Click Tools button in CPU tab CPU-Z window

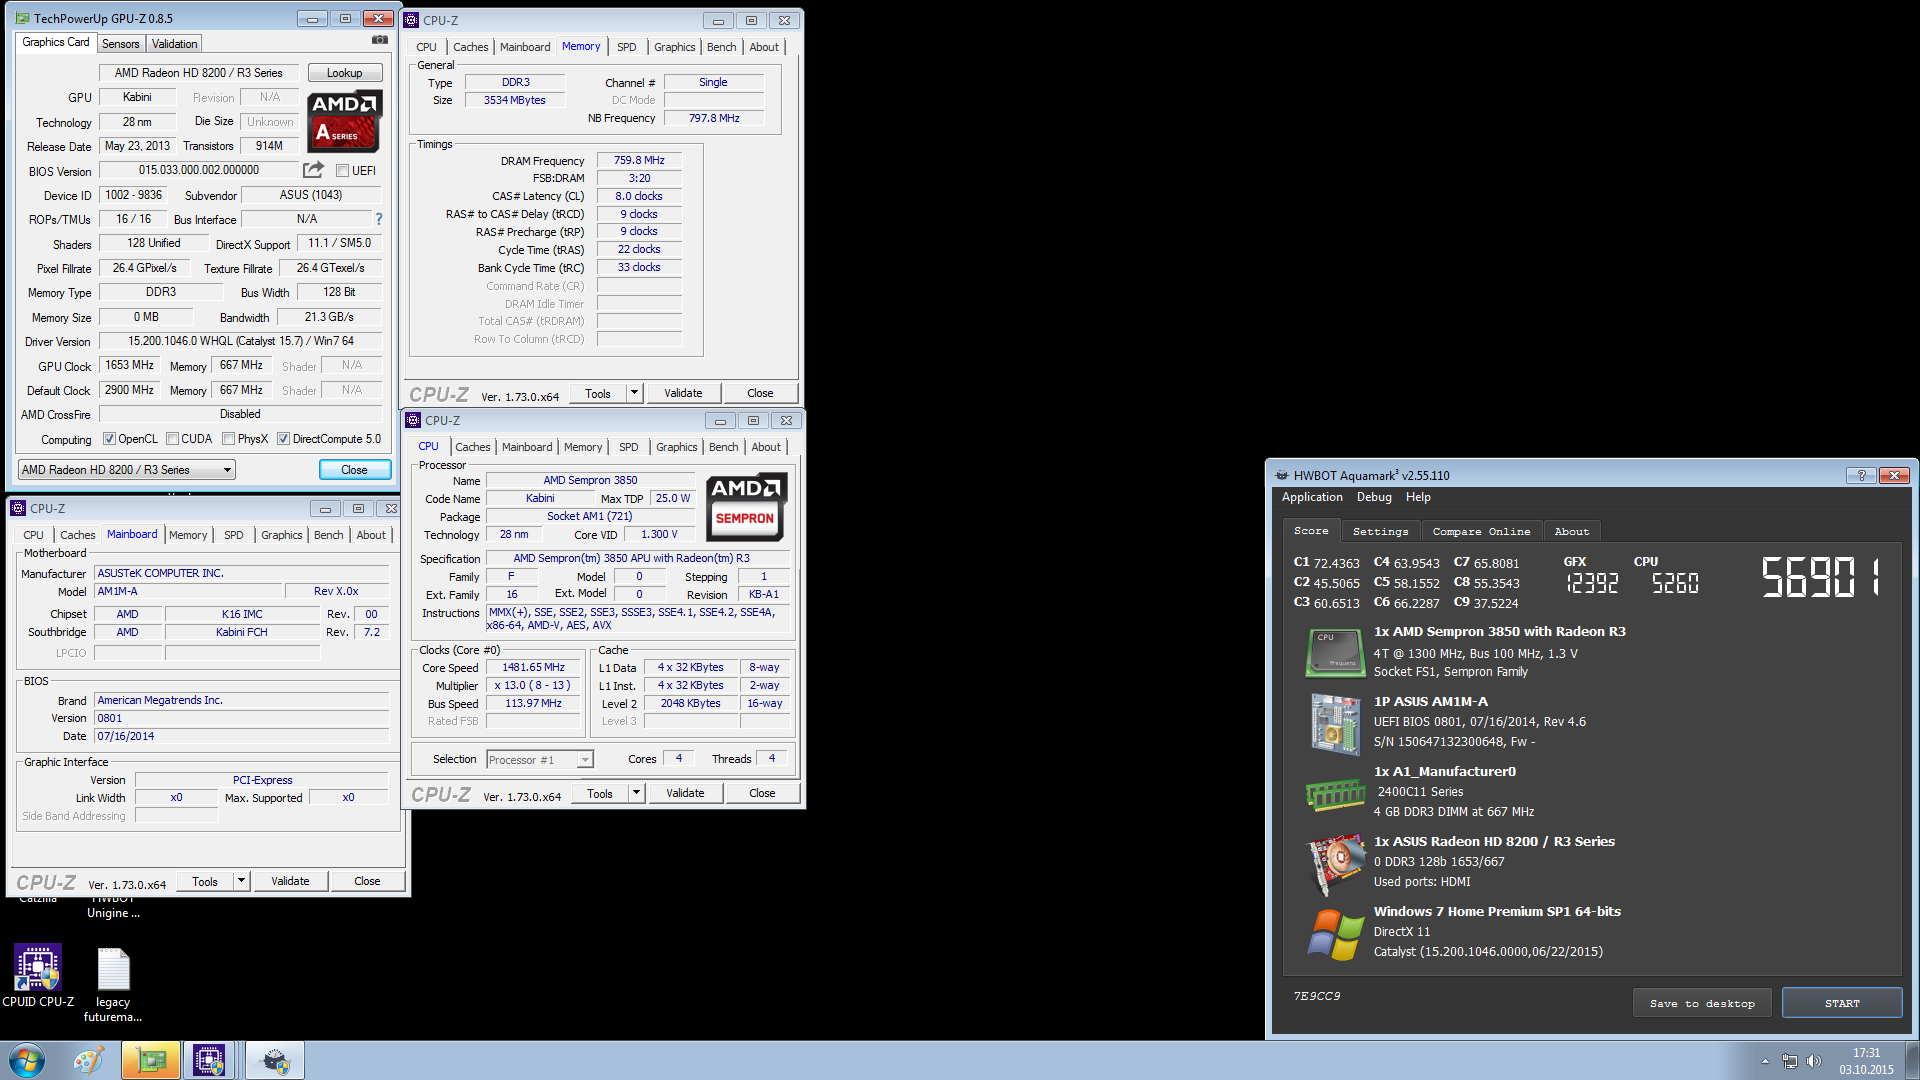click(x=600, y=793)
